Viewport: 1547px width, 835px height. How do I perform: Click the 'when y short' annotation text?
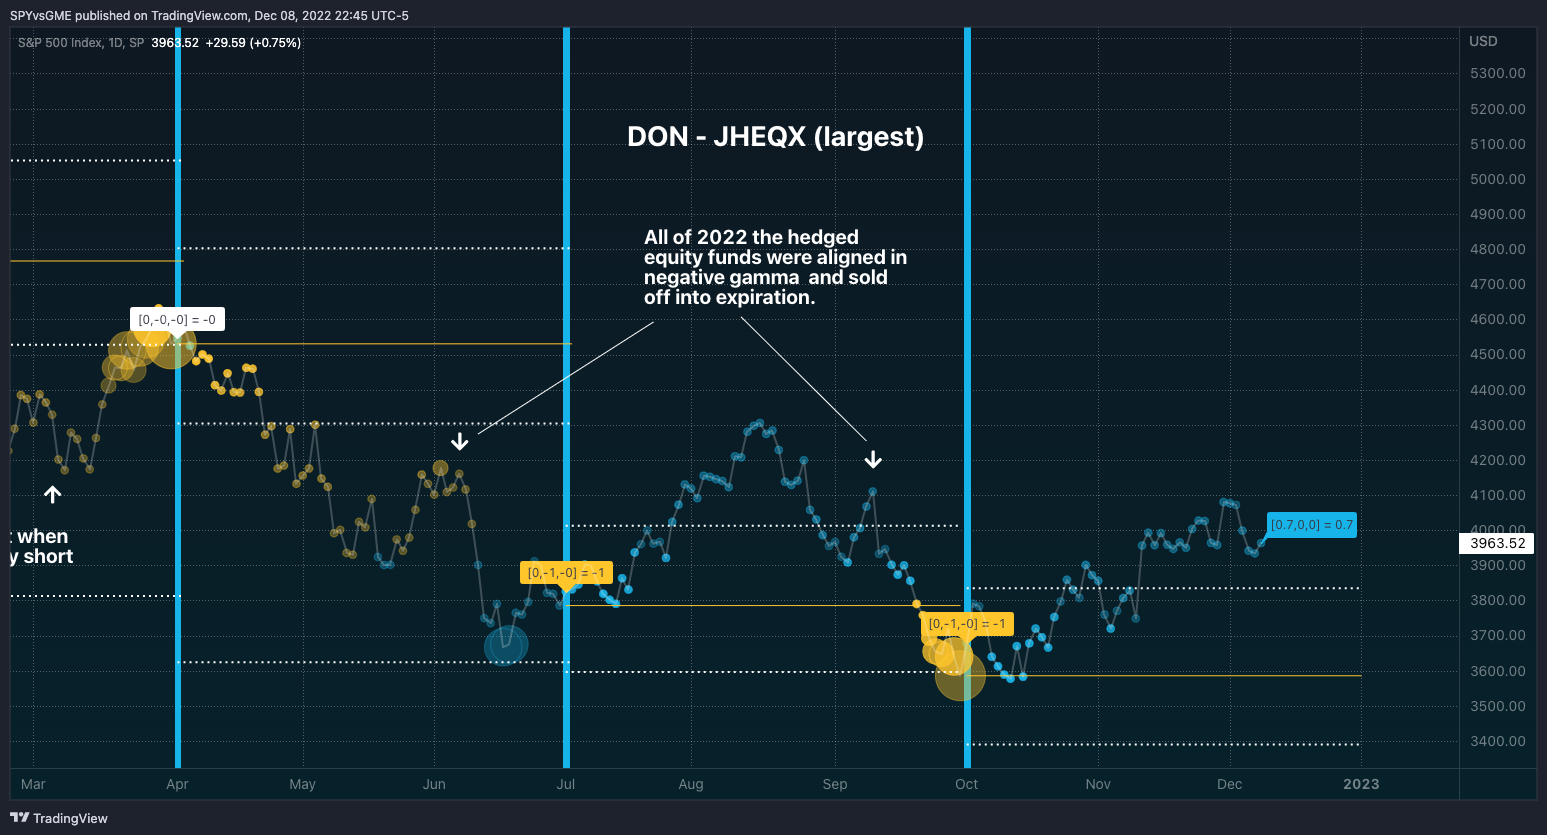point(42,547)
